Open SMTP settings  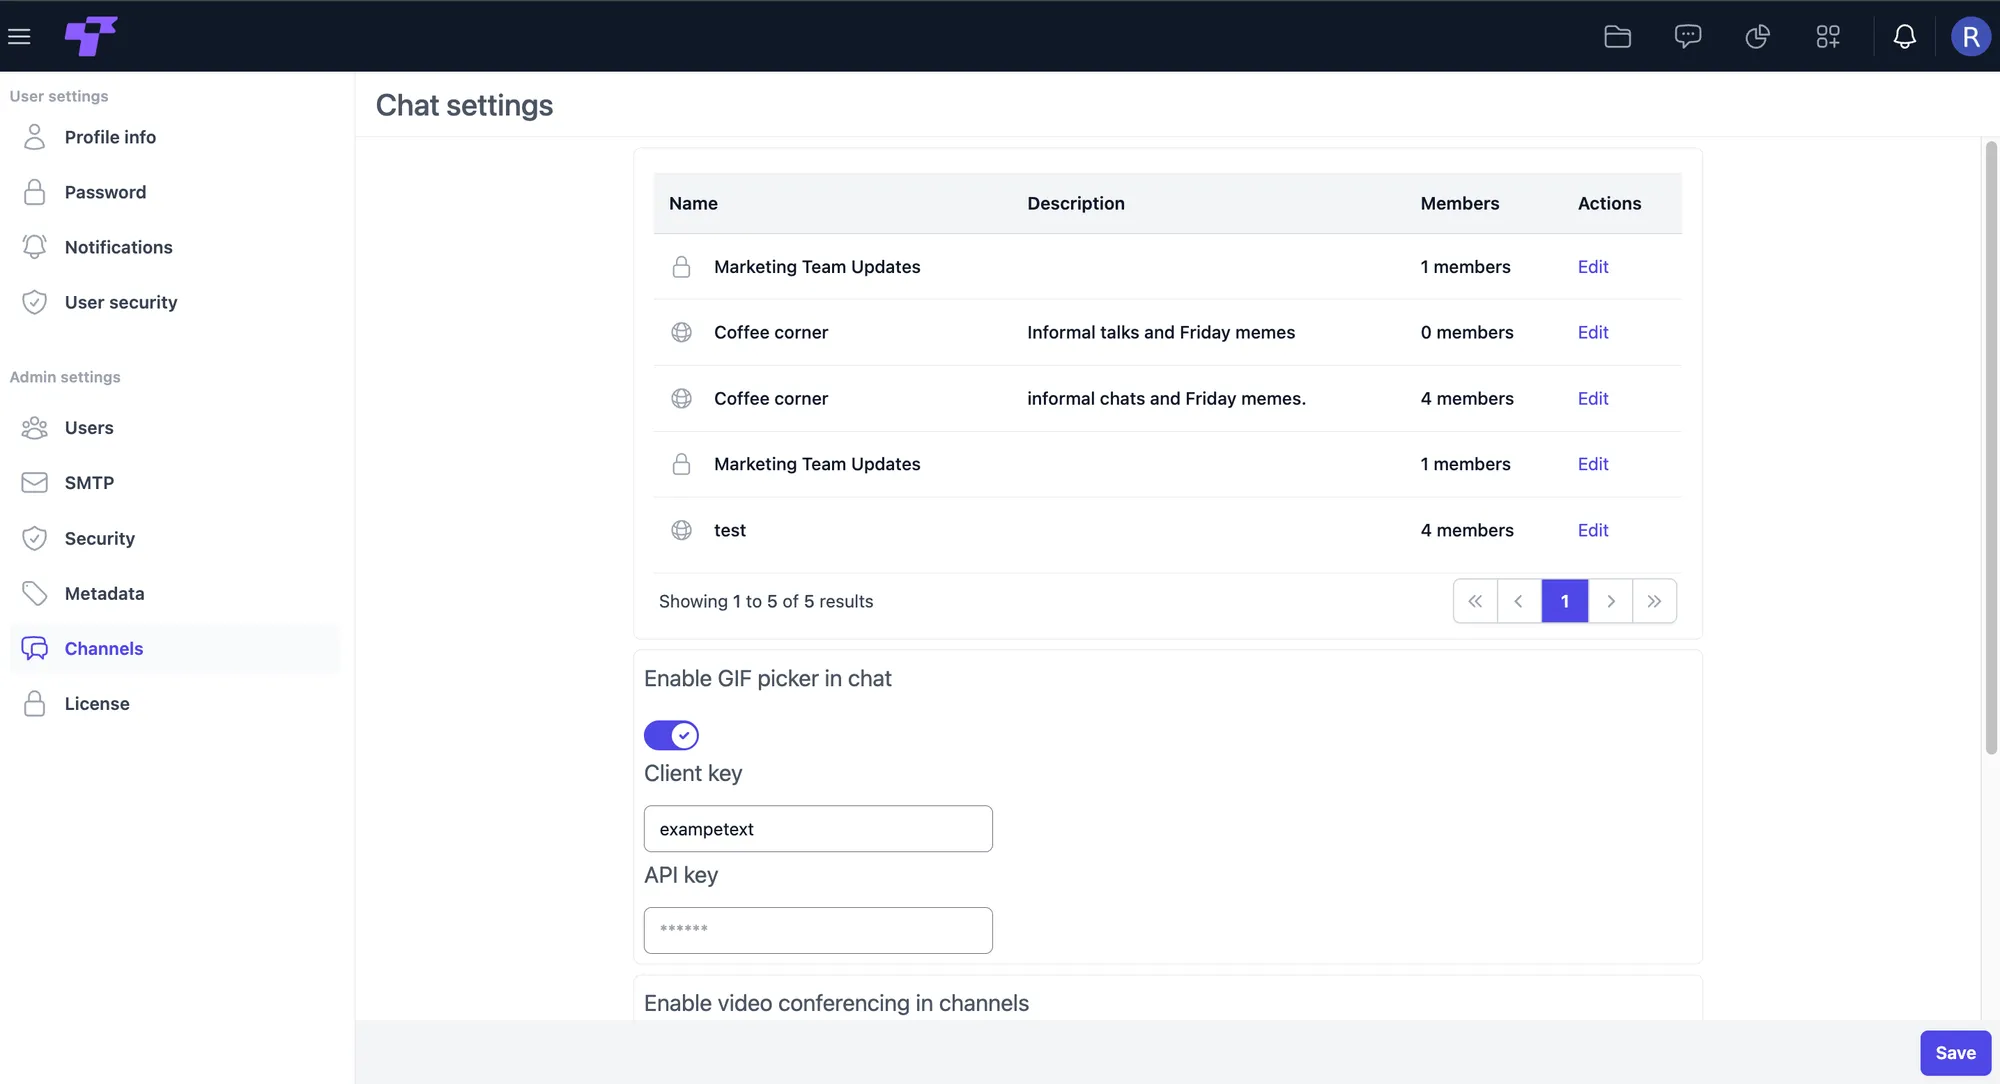click(x=175, y=483)
